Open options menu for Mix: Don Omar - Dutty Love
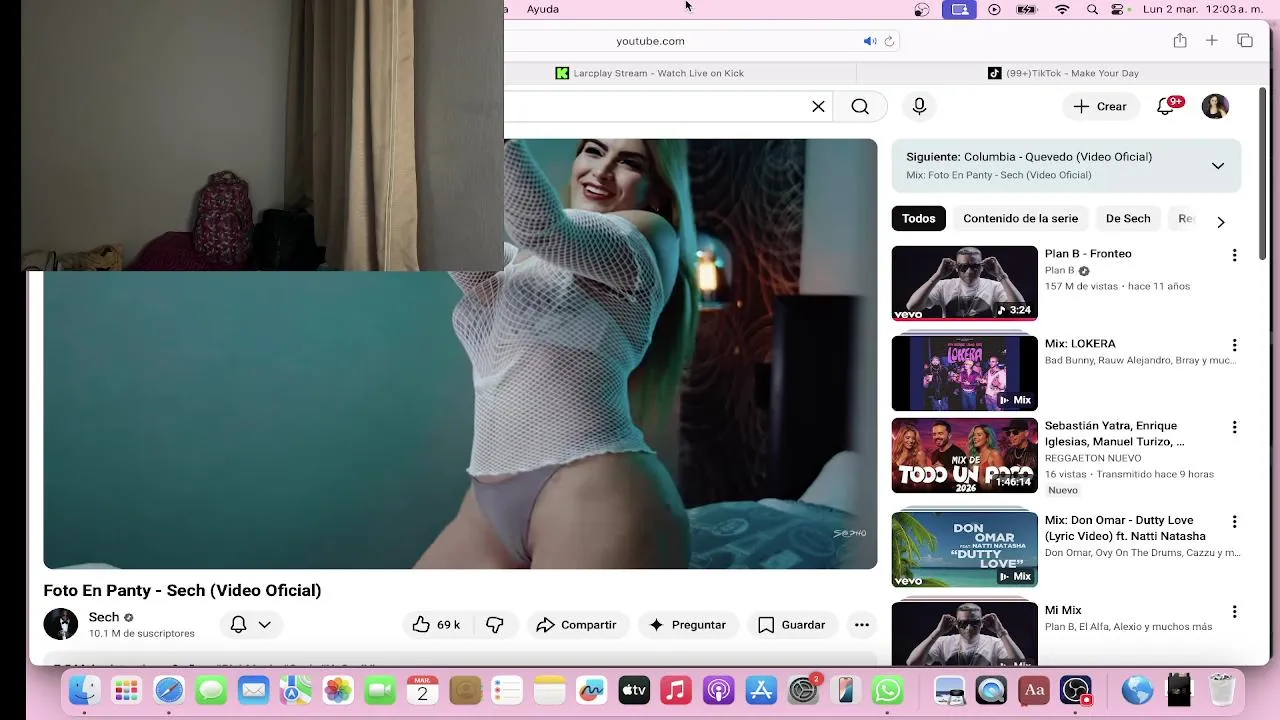The width and height of the screenshot is (1280, 720). pos(1234,522)
